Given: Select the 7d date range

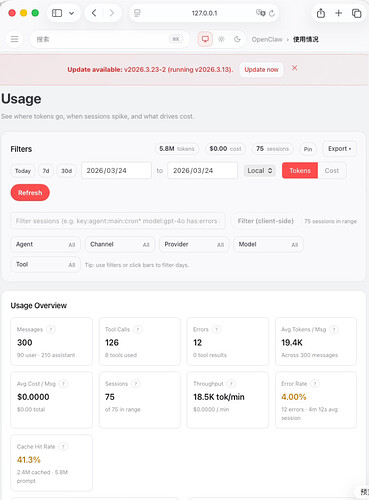Looking at the screenshot, I should tap(46, 171).
